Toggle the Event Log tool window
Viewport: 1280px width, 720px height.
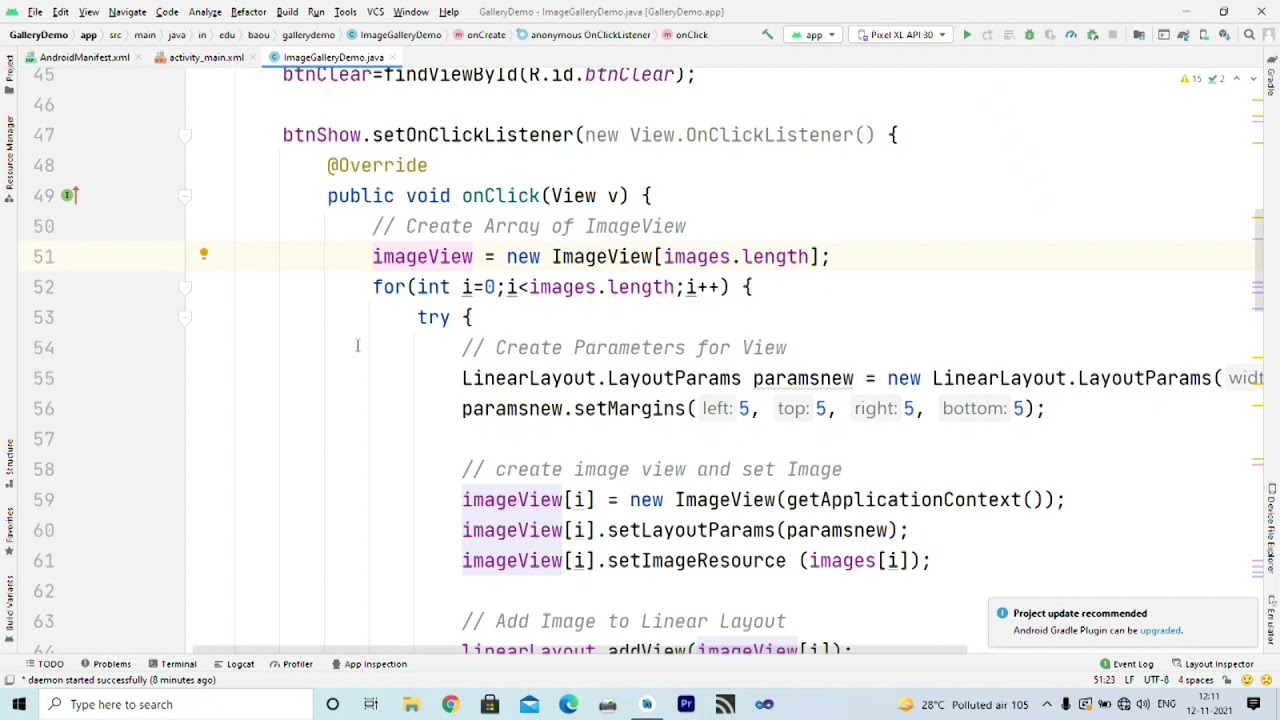click(x=1127, y=664)
